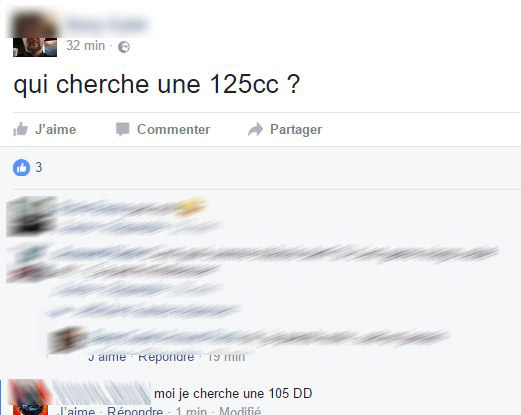This screenshot has height=415, width=521.
Task: Like the 105 DD comment via J'aime
Action: click(76, 410)
